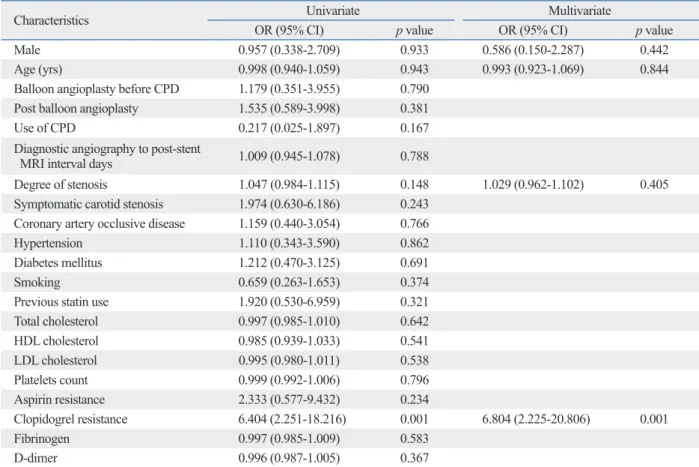Click the value '0.957 (0.338-2.709)'
699x467 pixels.
289,50
